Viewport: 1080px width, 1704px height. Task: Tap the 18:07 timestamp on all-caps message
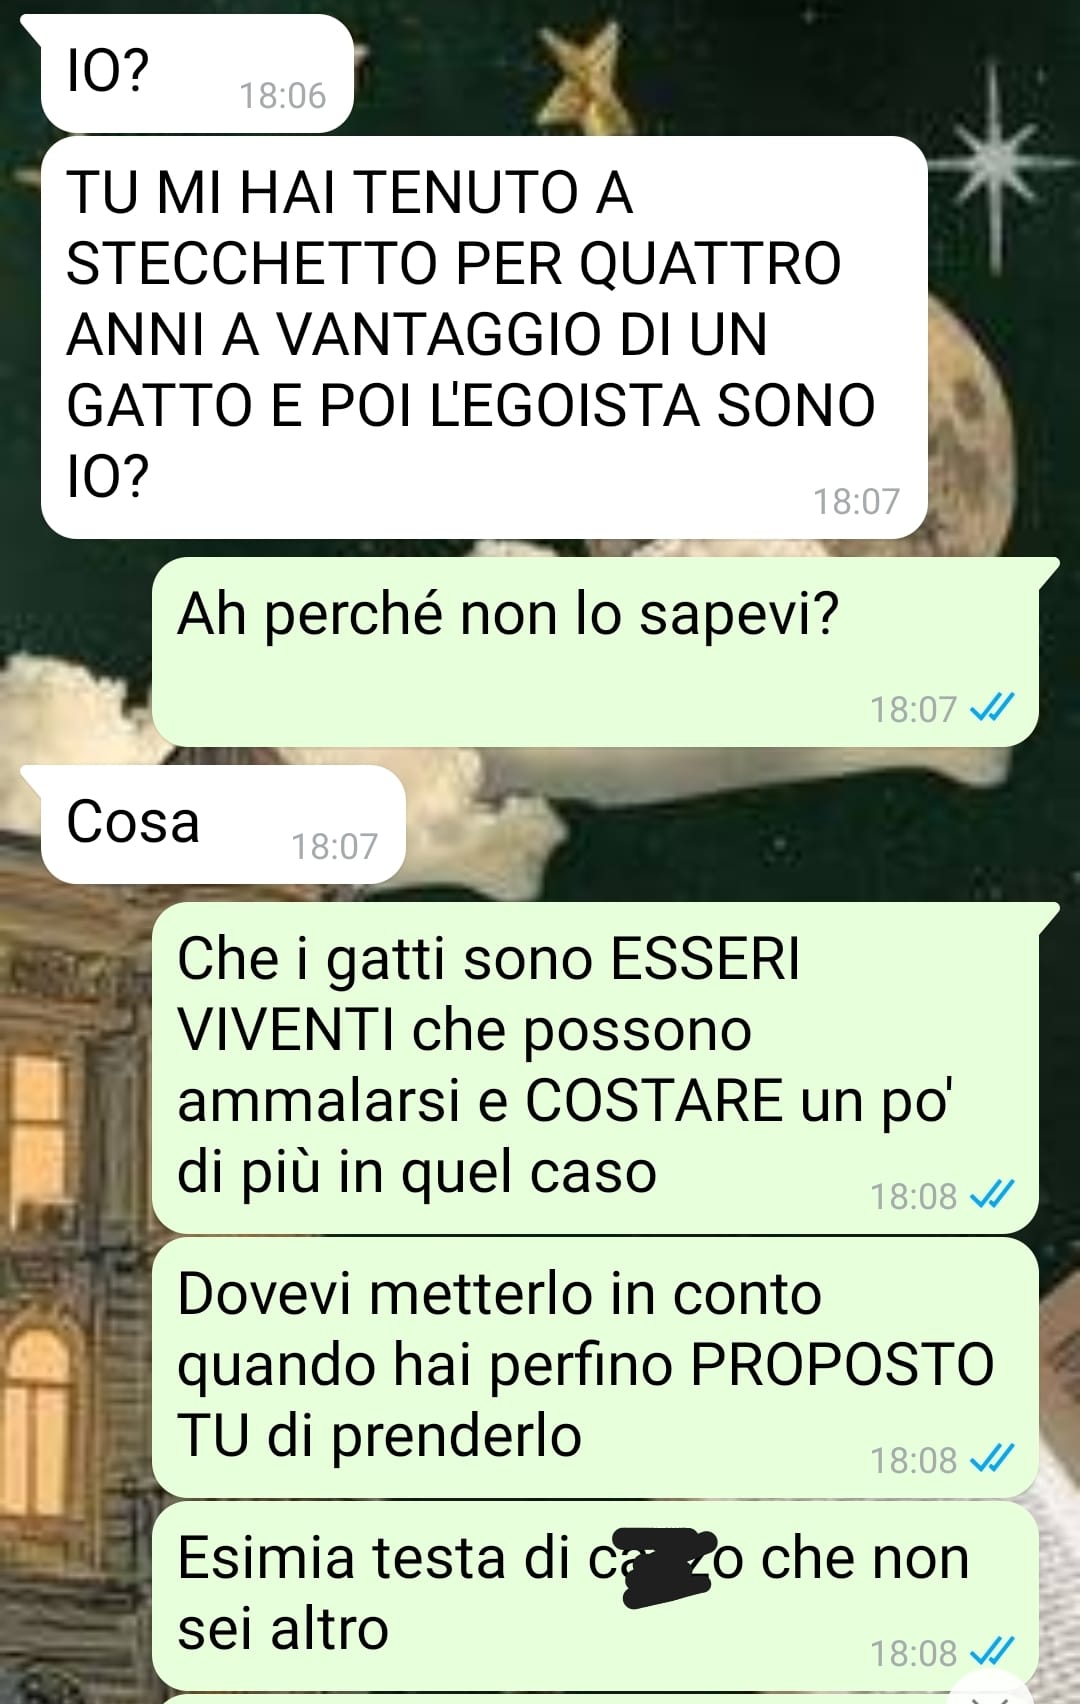tap(856, 502)
